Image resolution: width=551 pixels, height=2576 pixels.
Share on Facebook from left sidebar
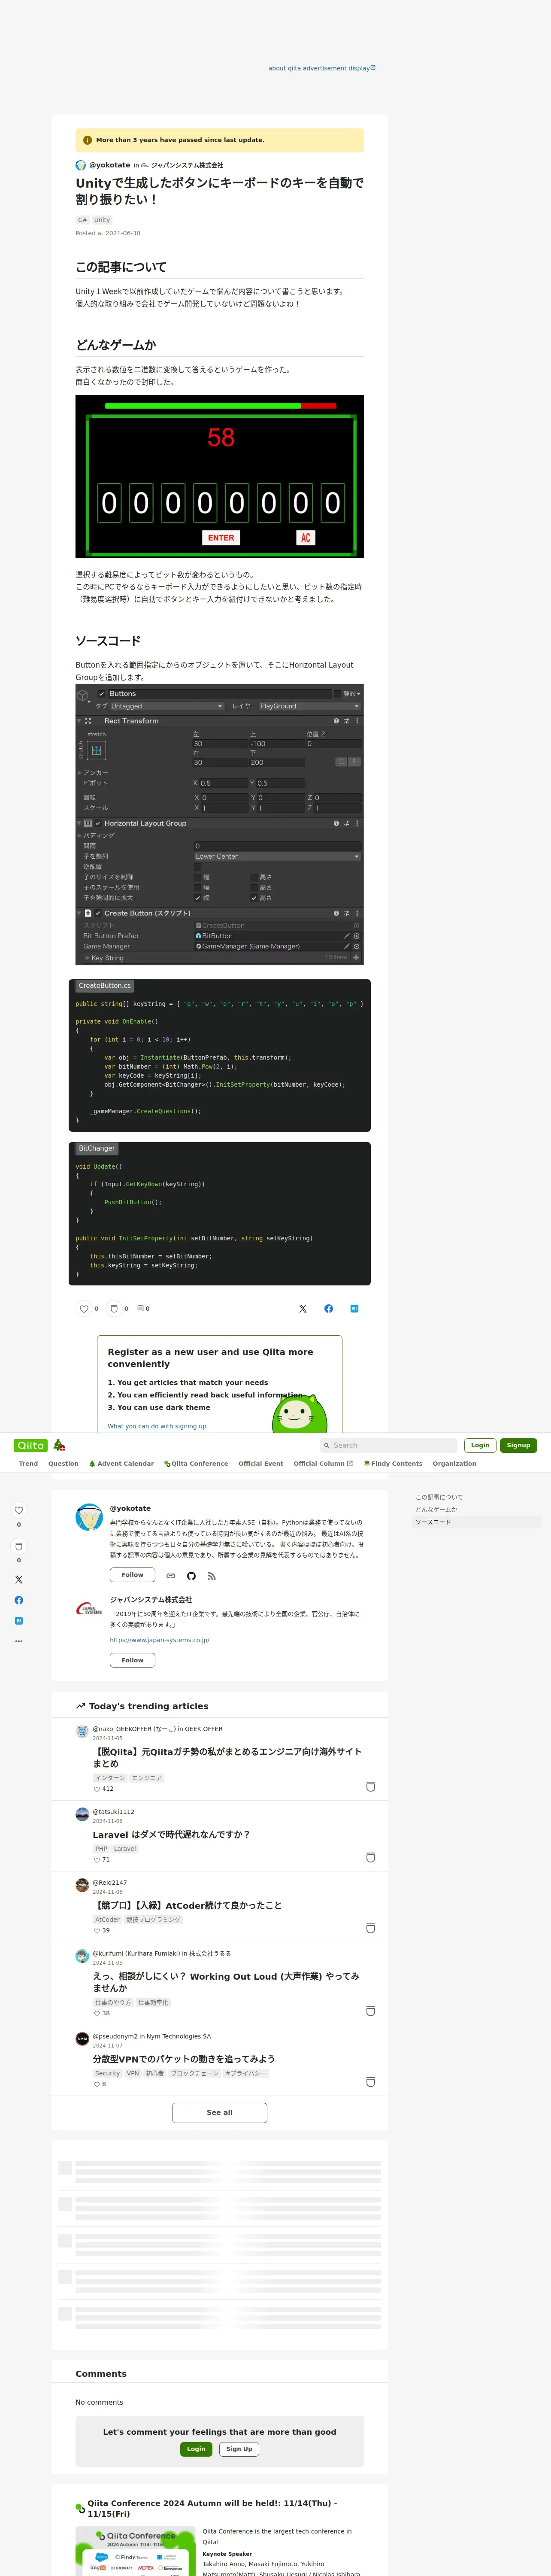(x=18, y=1600)
